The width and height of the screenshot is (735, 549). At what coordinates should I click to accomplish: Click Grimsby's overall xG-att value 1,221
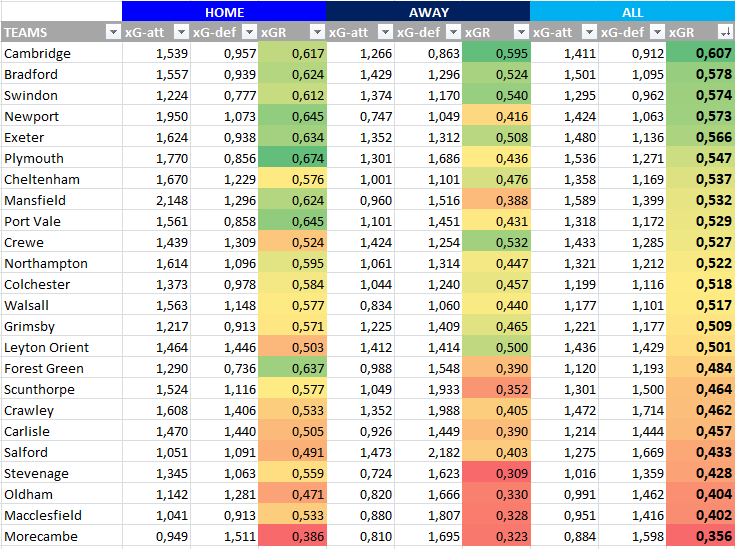(564, 326)
